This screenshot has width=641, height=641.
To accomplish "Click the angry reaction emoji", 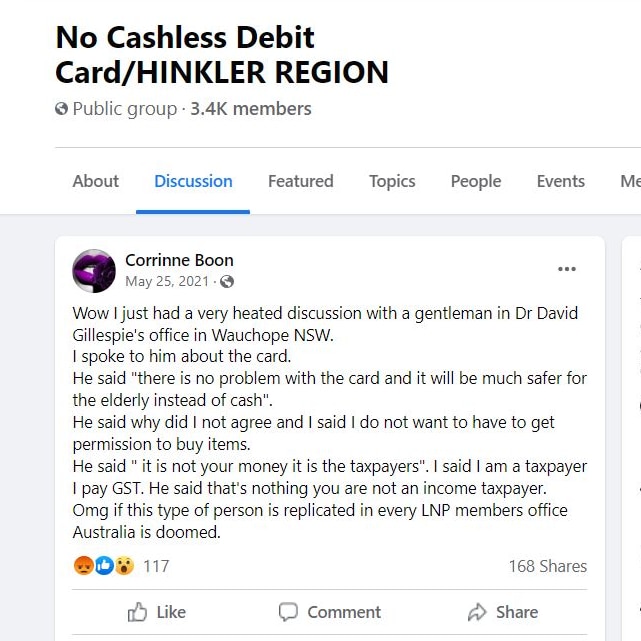I will (x=84, y=566).
